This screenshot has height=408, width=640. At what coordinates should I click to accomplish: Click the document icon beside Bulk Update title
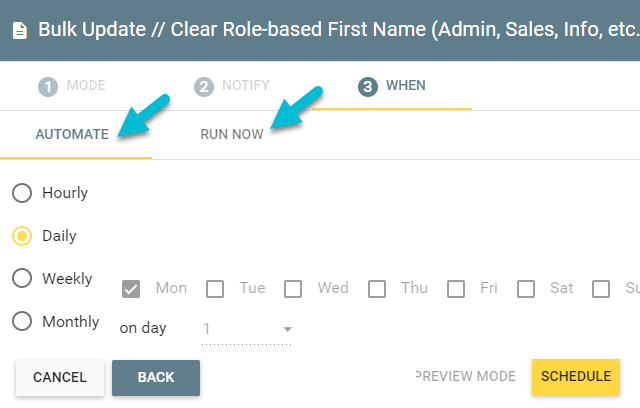[x=20, y=31]
